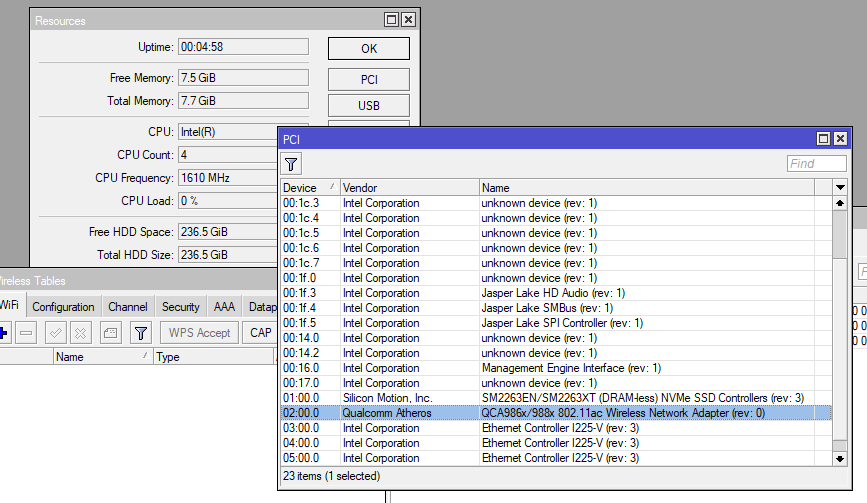Open the PCI table column dropdown arrow
This screenshot has width=867, height=503.
[840, 187]
